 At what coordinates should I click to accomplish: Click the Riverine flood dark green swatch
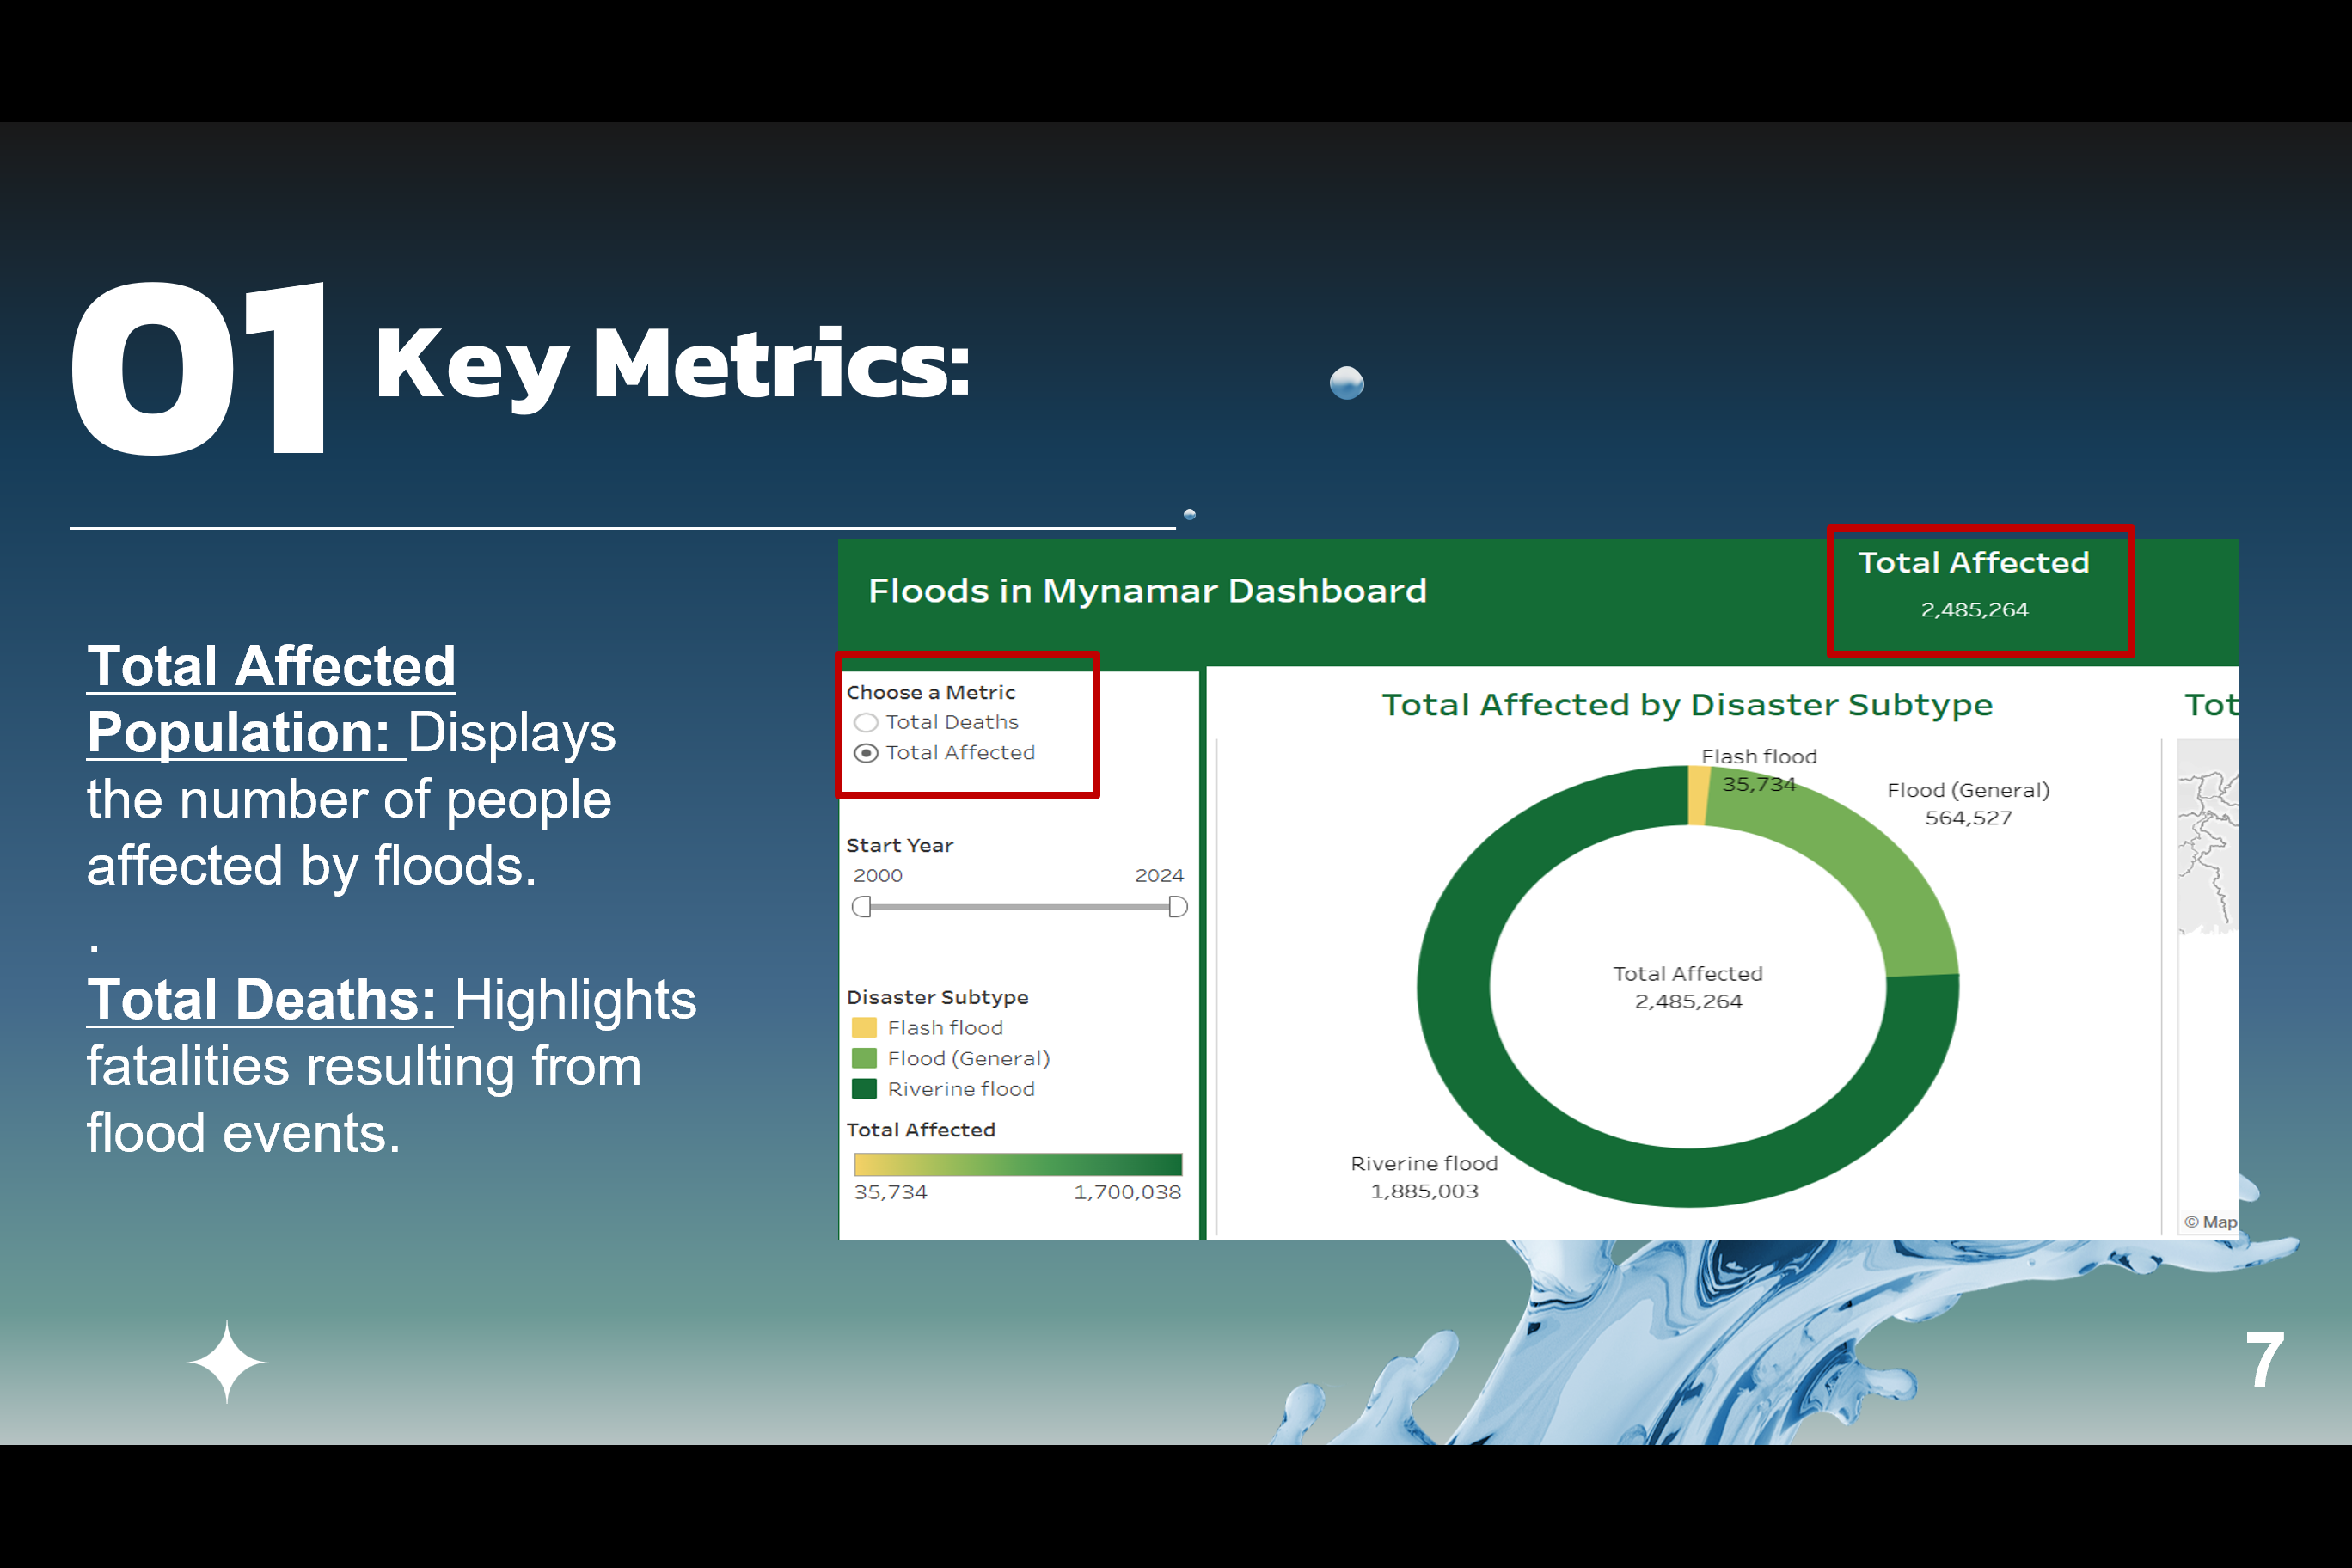(x=864, y=1089)
